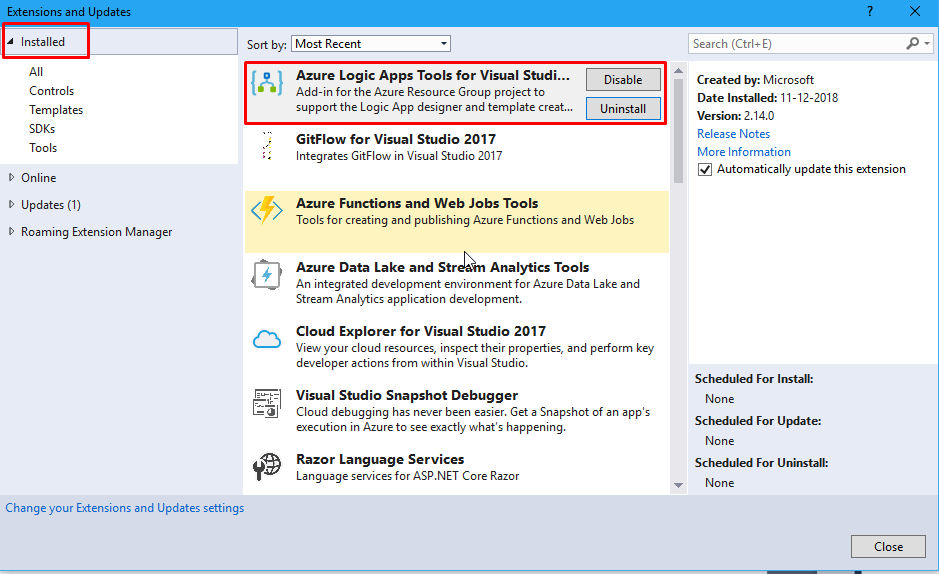Open the search options dropdown arrow
The width and height of the screenshot is (939, 574).
coord(927,44)
